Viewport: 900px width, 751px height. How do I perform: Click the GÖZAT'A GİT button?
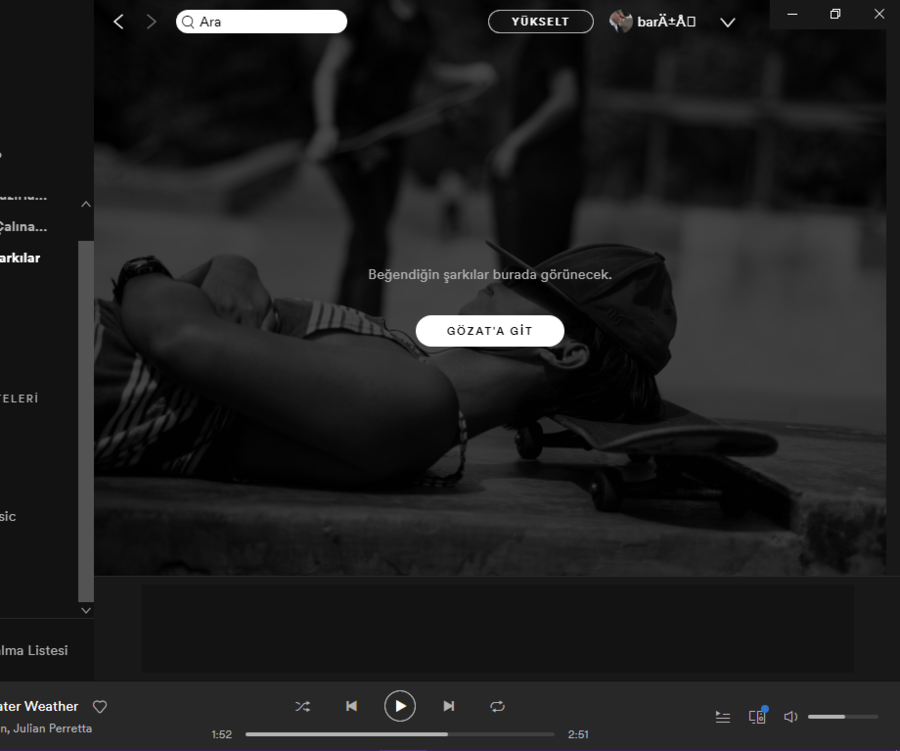(490, 331)
